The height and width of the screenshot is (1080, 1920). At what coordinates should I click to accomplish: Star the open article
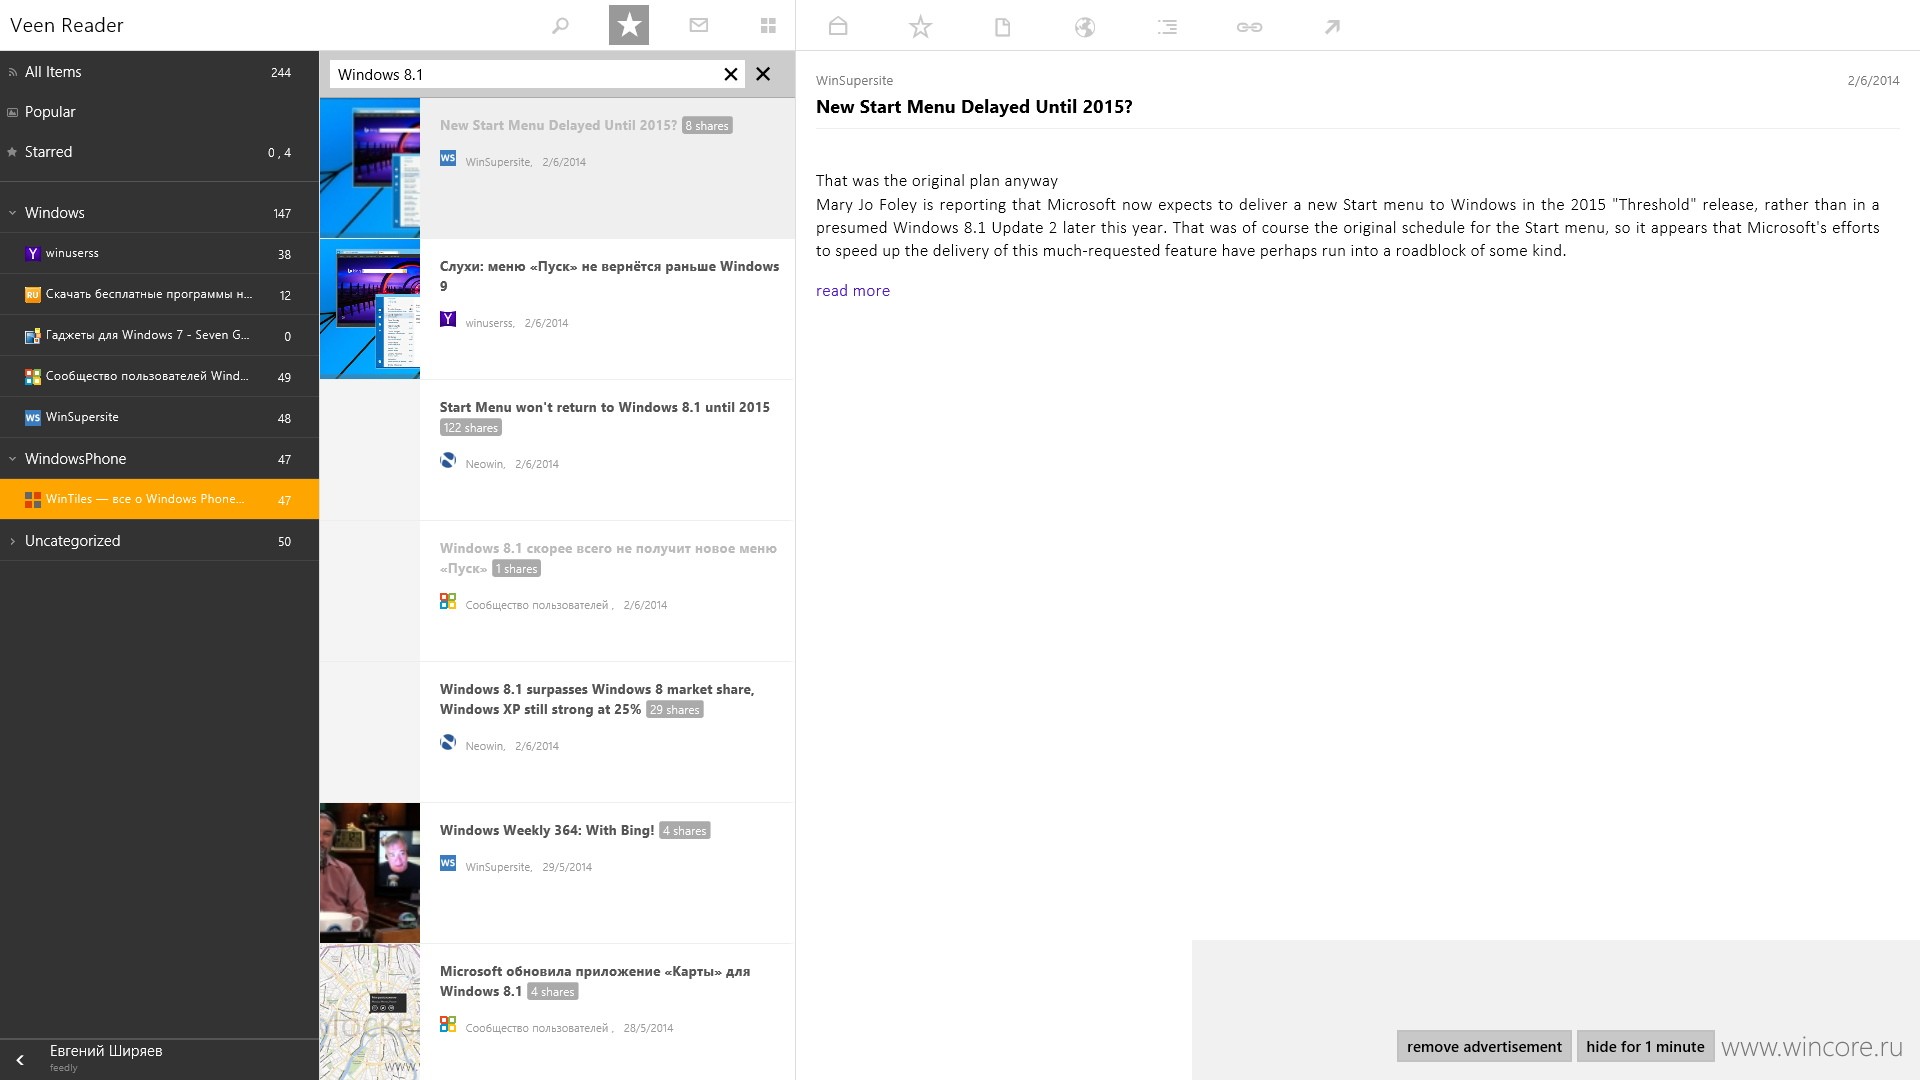(920, 27)
